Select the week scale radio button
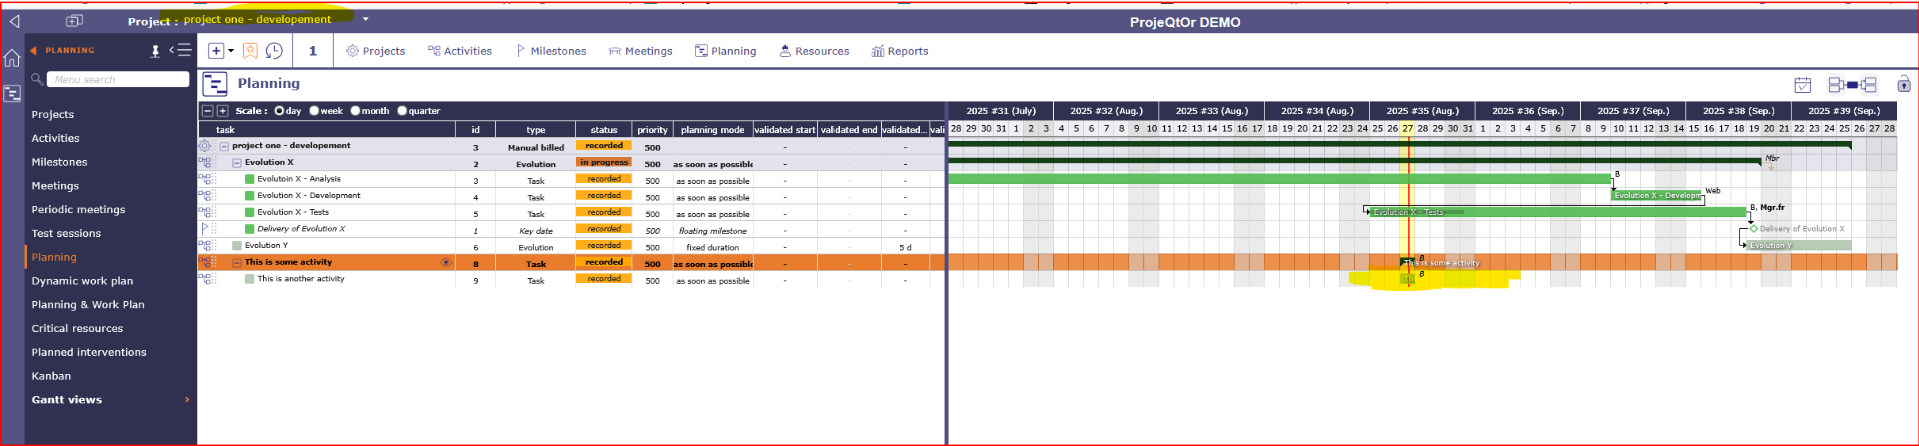This screenshot has width=1919, height=446. click(314, 111)
